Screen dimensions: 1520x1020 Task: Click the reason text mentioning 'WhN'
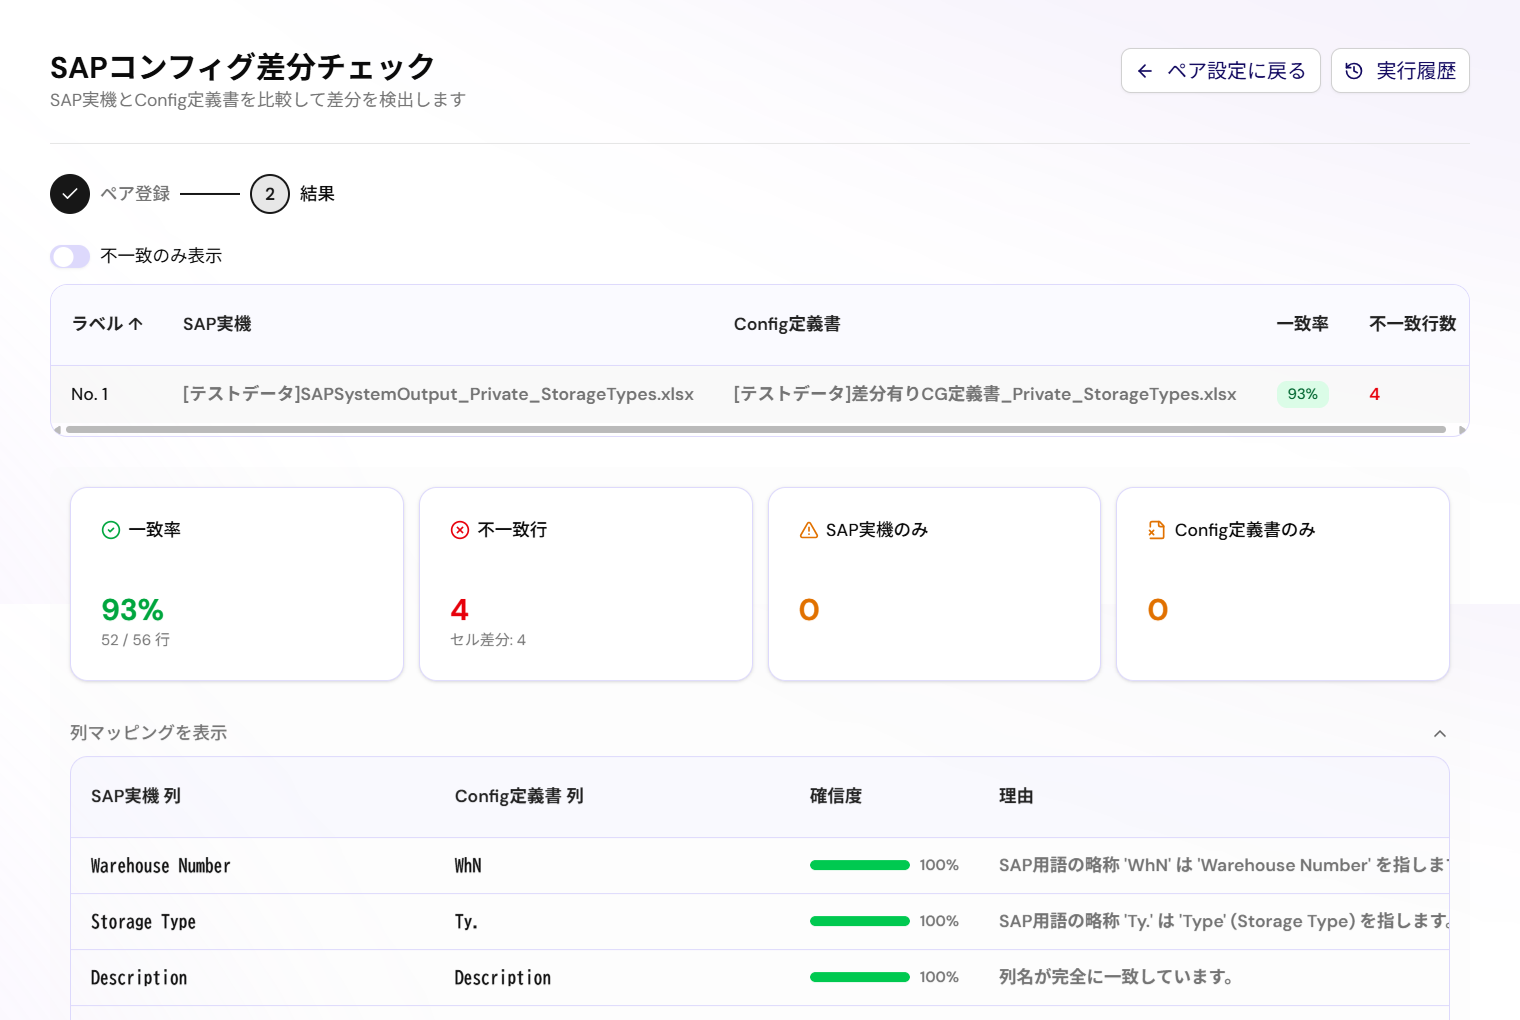[1223, 865]
